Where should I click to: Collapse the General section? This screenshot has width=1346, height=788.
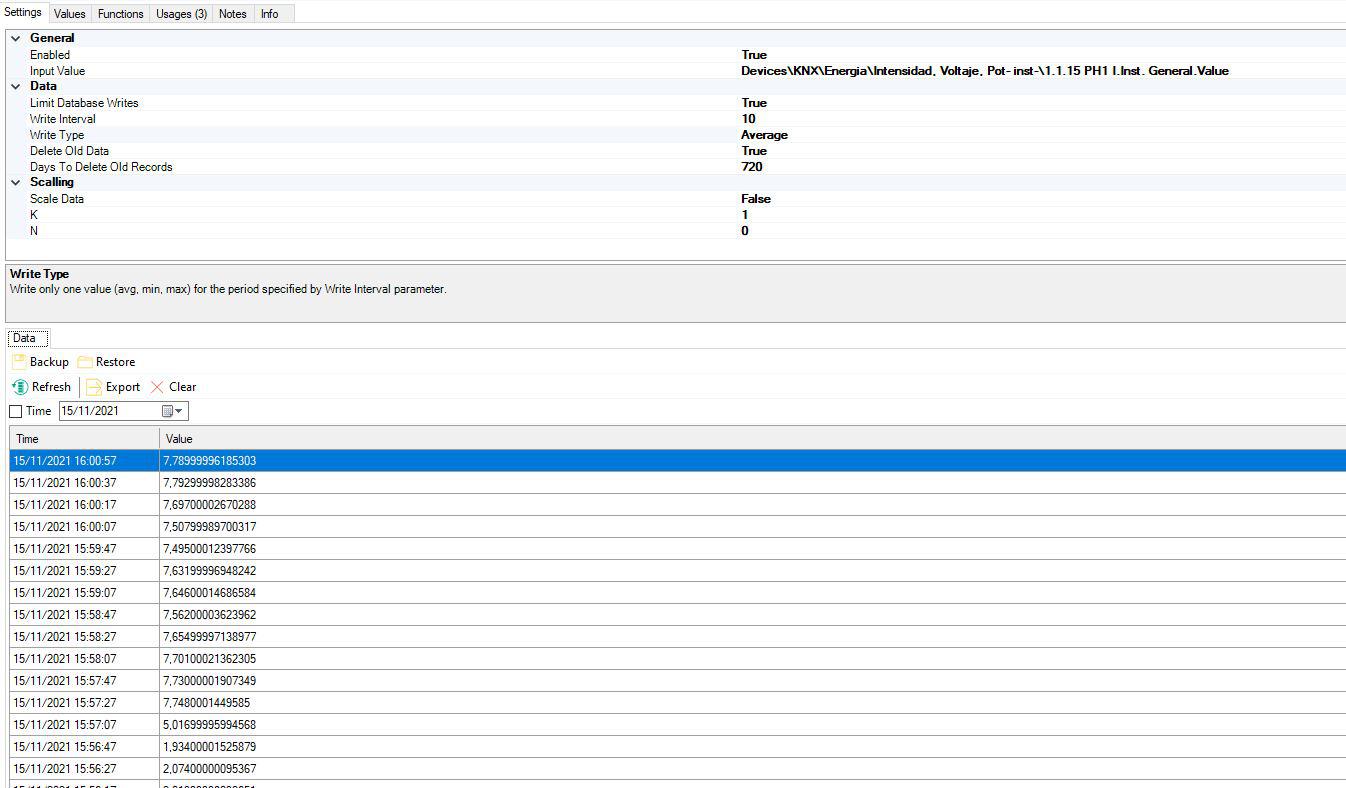pos(15,38)
